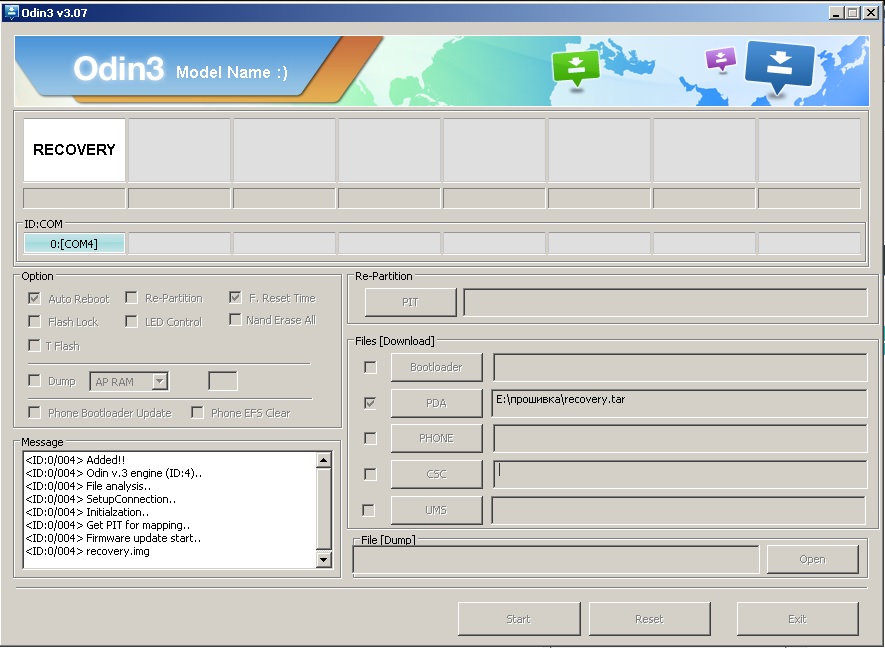Click the Open button in File Dump
This screenshot has width=885, height=648.
pyautogui.click(x=812, y=559)
